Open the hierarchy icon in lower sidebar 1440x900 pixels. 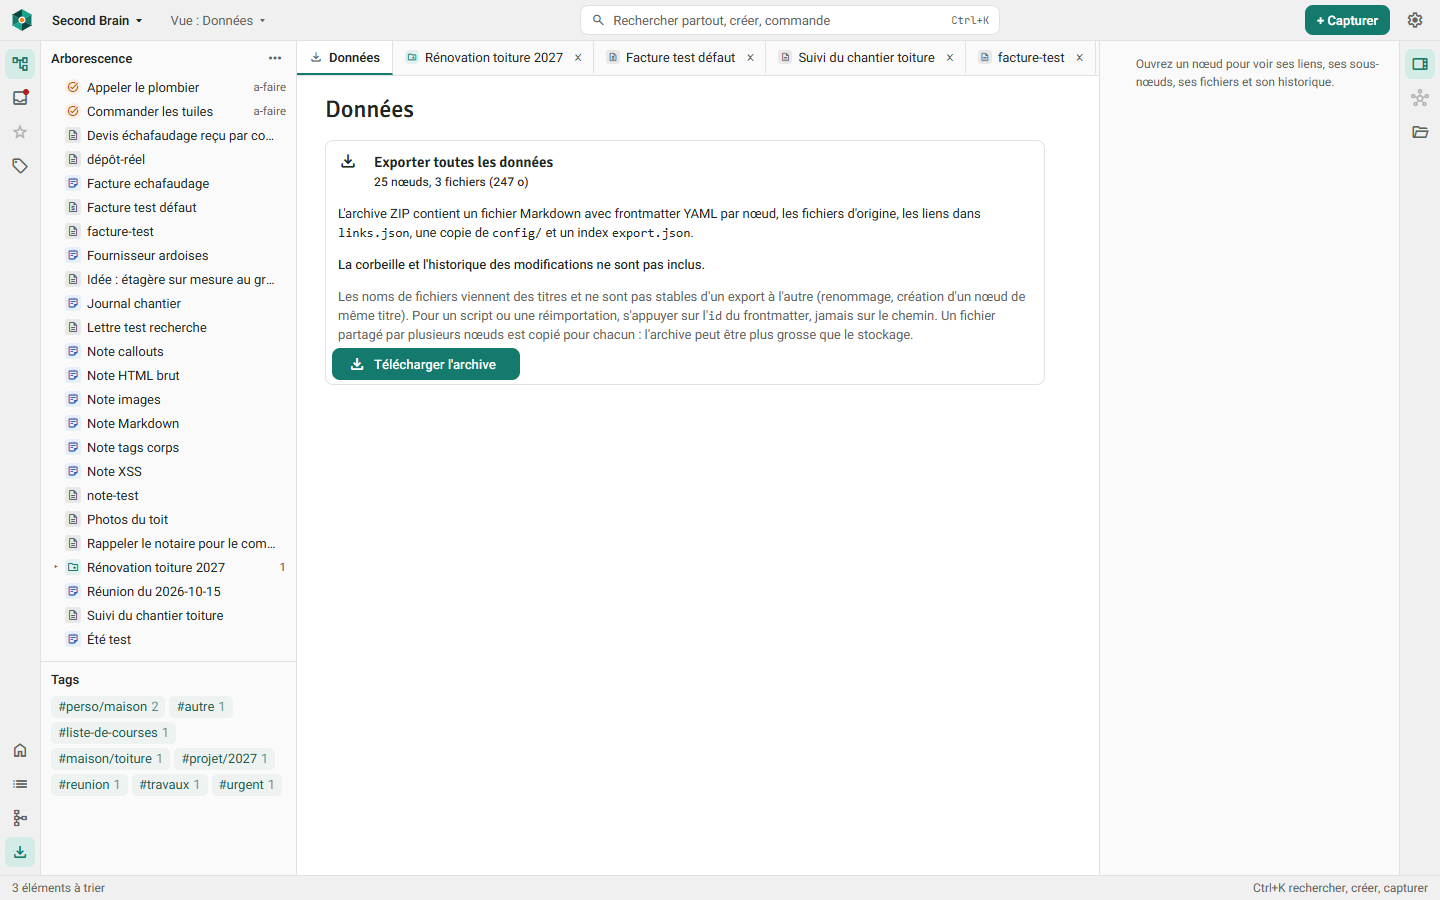[20, 818]
